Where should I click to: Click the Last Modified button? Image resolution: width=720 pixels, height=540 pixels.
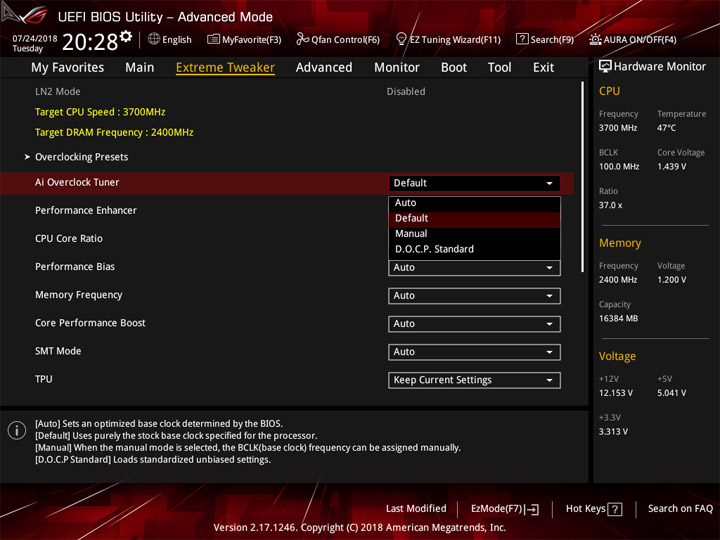tap(416, 509)
